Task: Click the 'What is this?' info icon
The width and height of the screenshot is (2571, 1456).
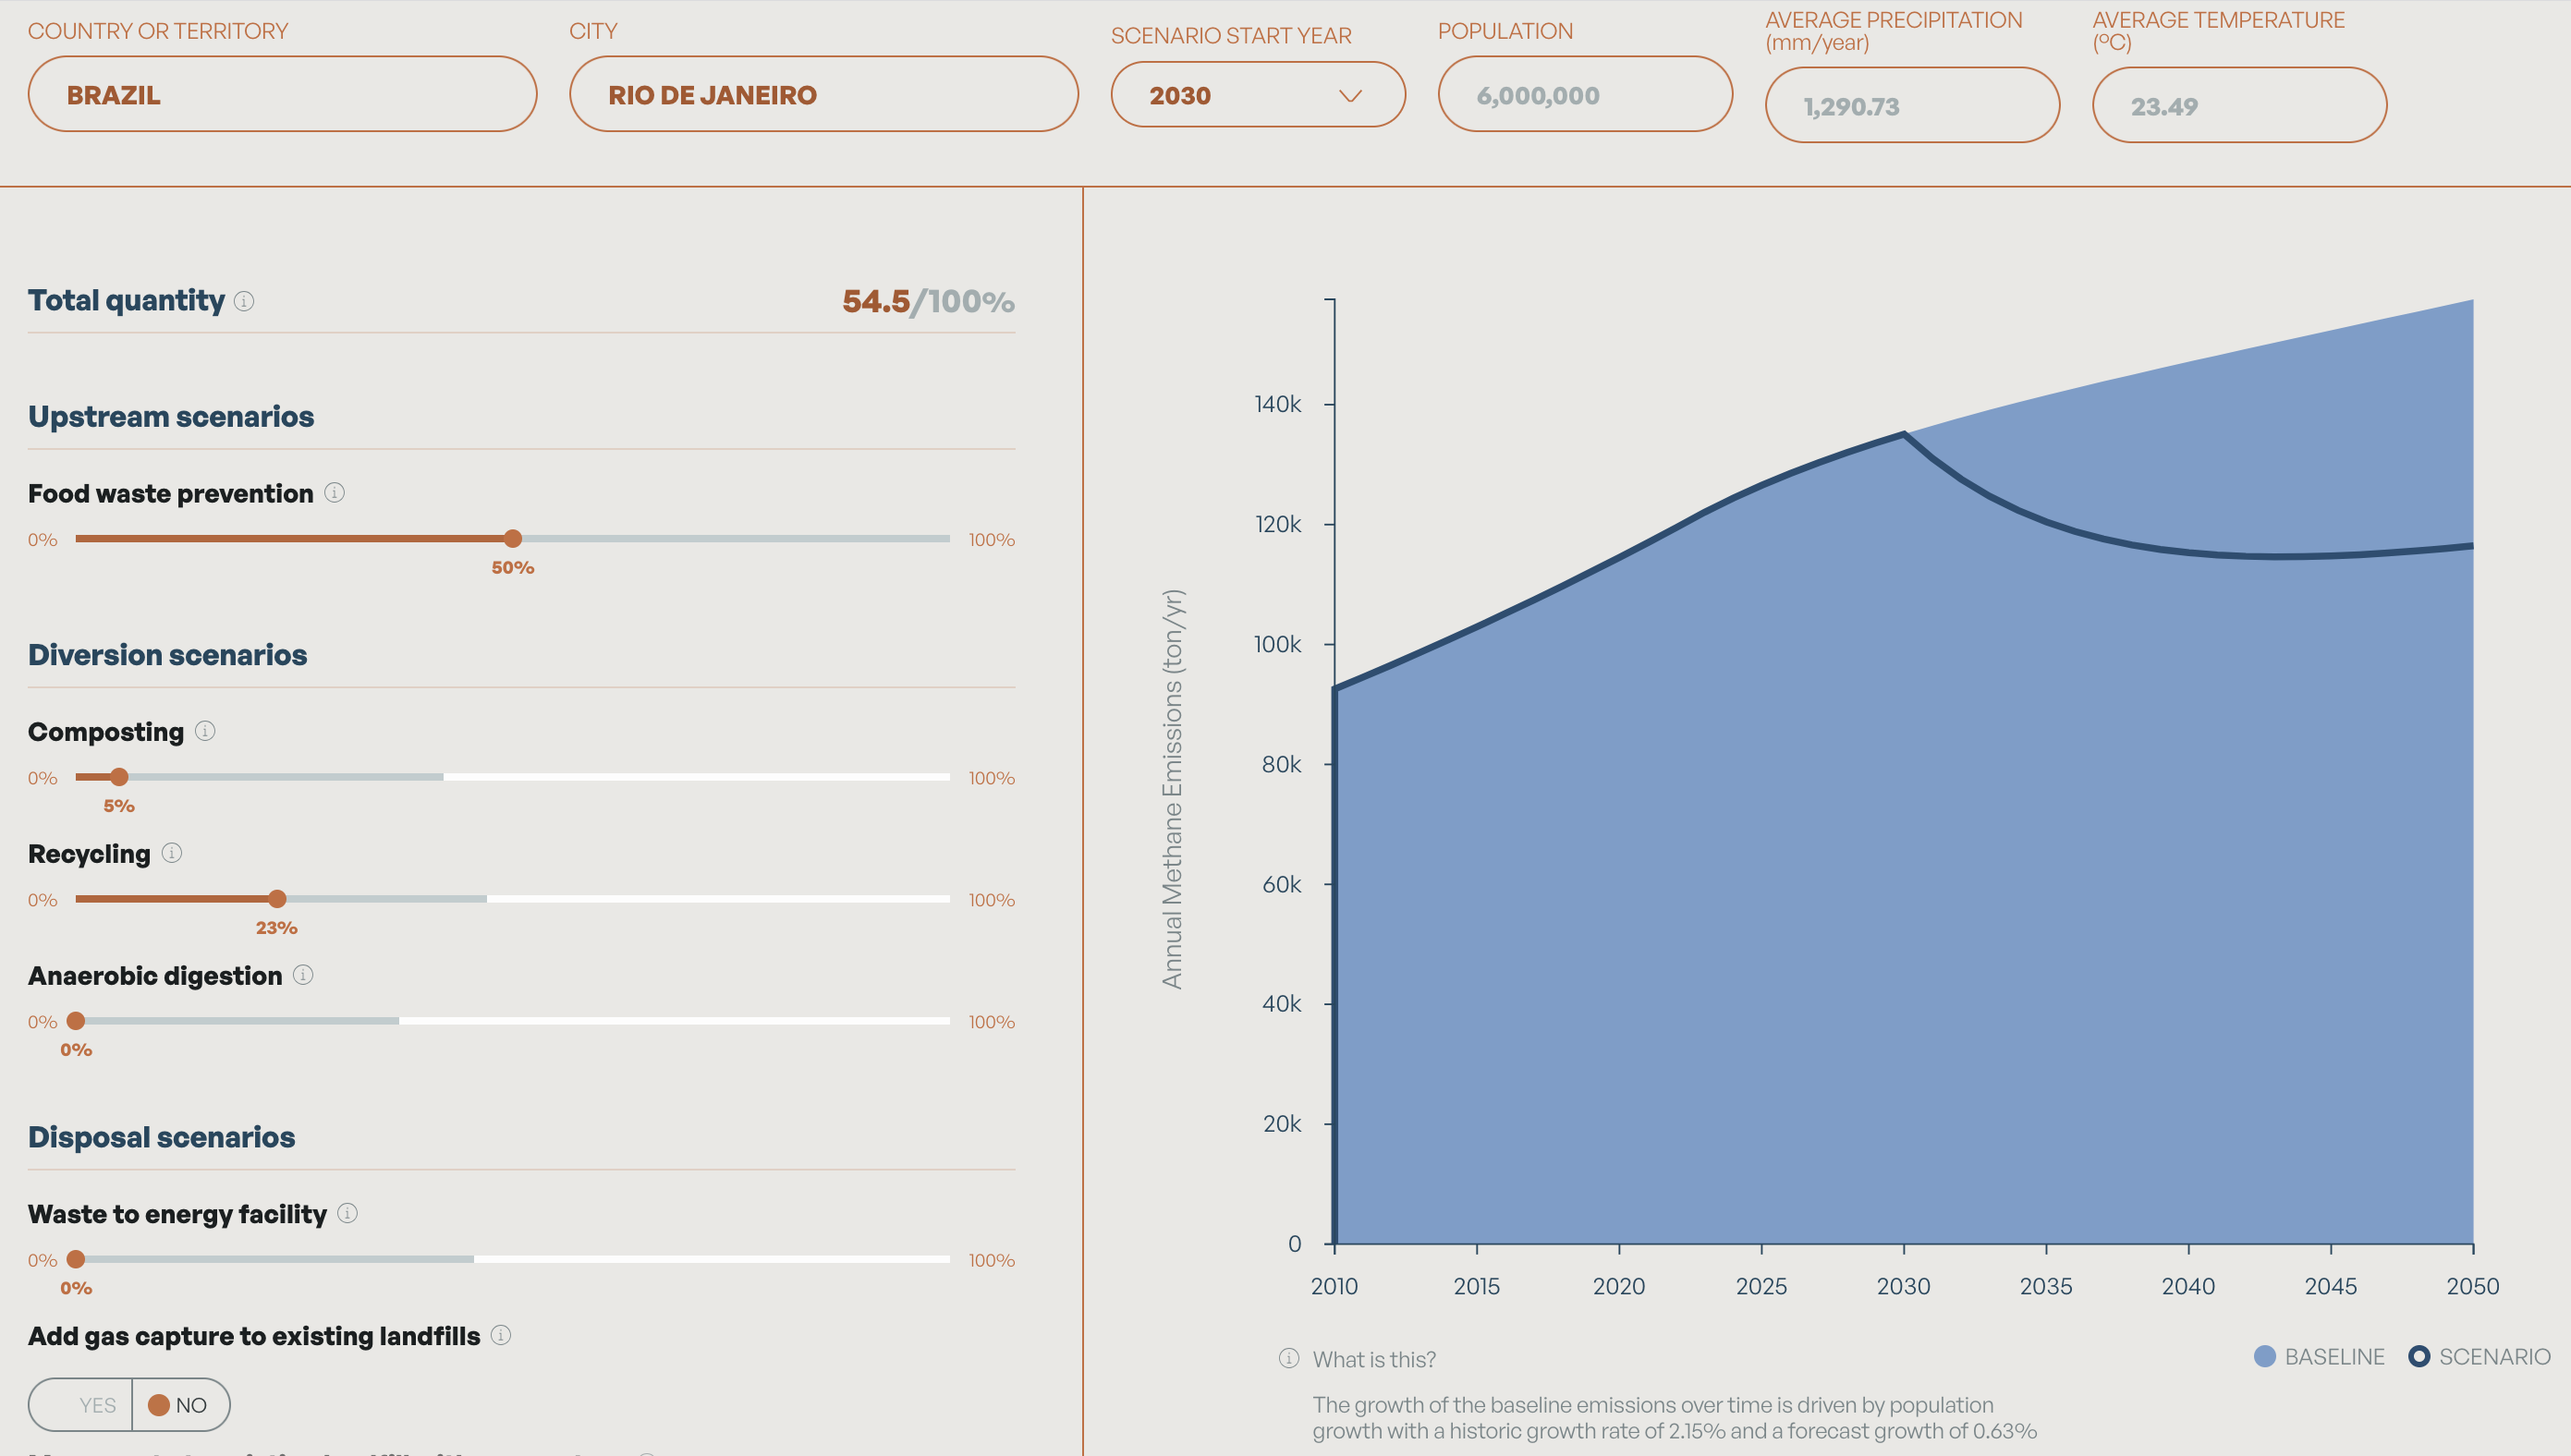Action: point(1289,1358)
